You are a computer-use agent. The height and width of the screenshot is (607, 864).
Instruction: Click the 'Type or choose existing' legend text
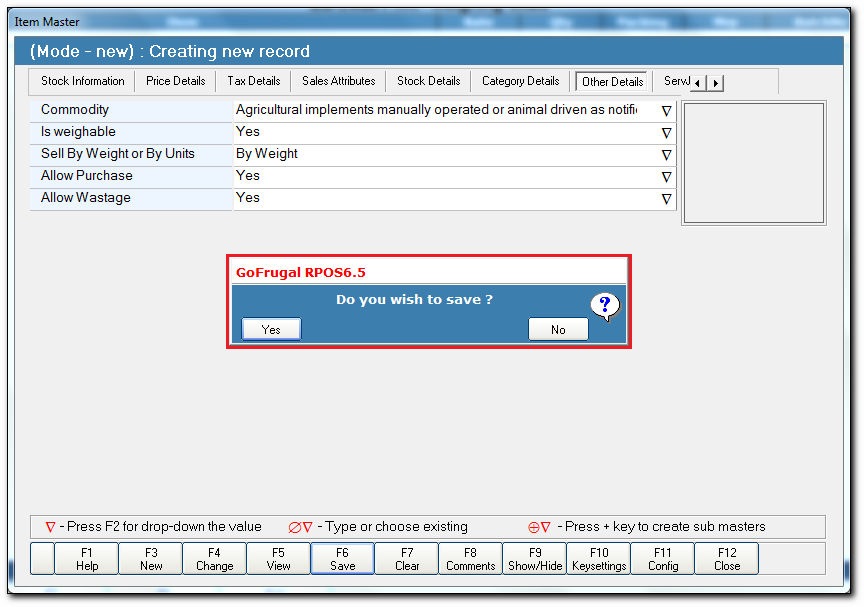(x=392, y=527)
